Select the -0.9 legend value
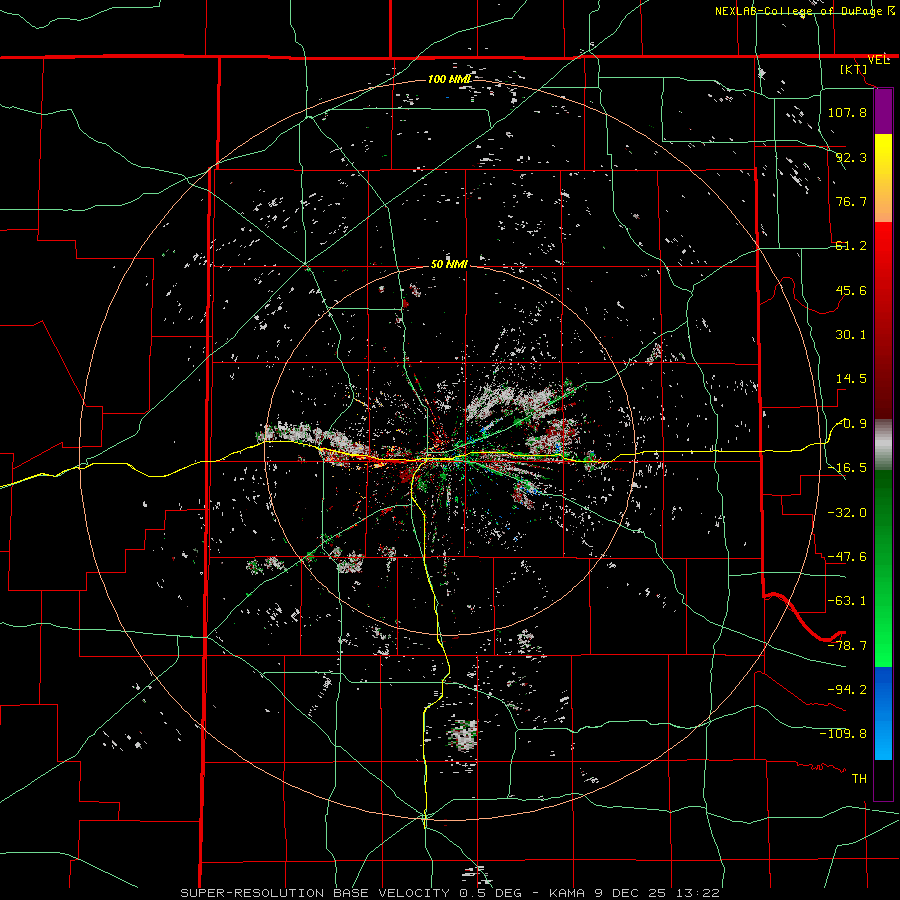The image size is (900, 900). click(x=851, y=424)
